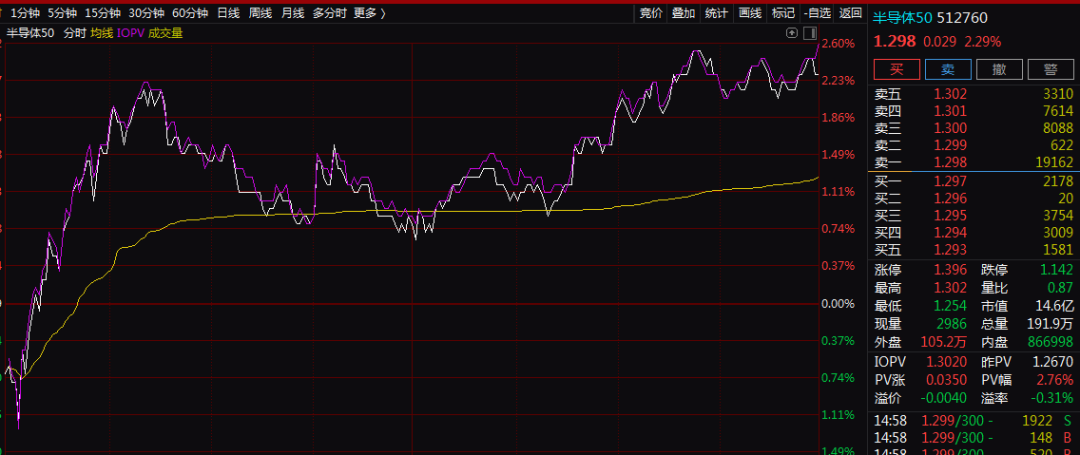1080x455 pixels.
Task: Click the blue 卖 sell button
Action: pyautogui.click(x=948, y=69)
